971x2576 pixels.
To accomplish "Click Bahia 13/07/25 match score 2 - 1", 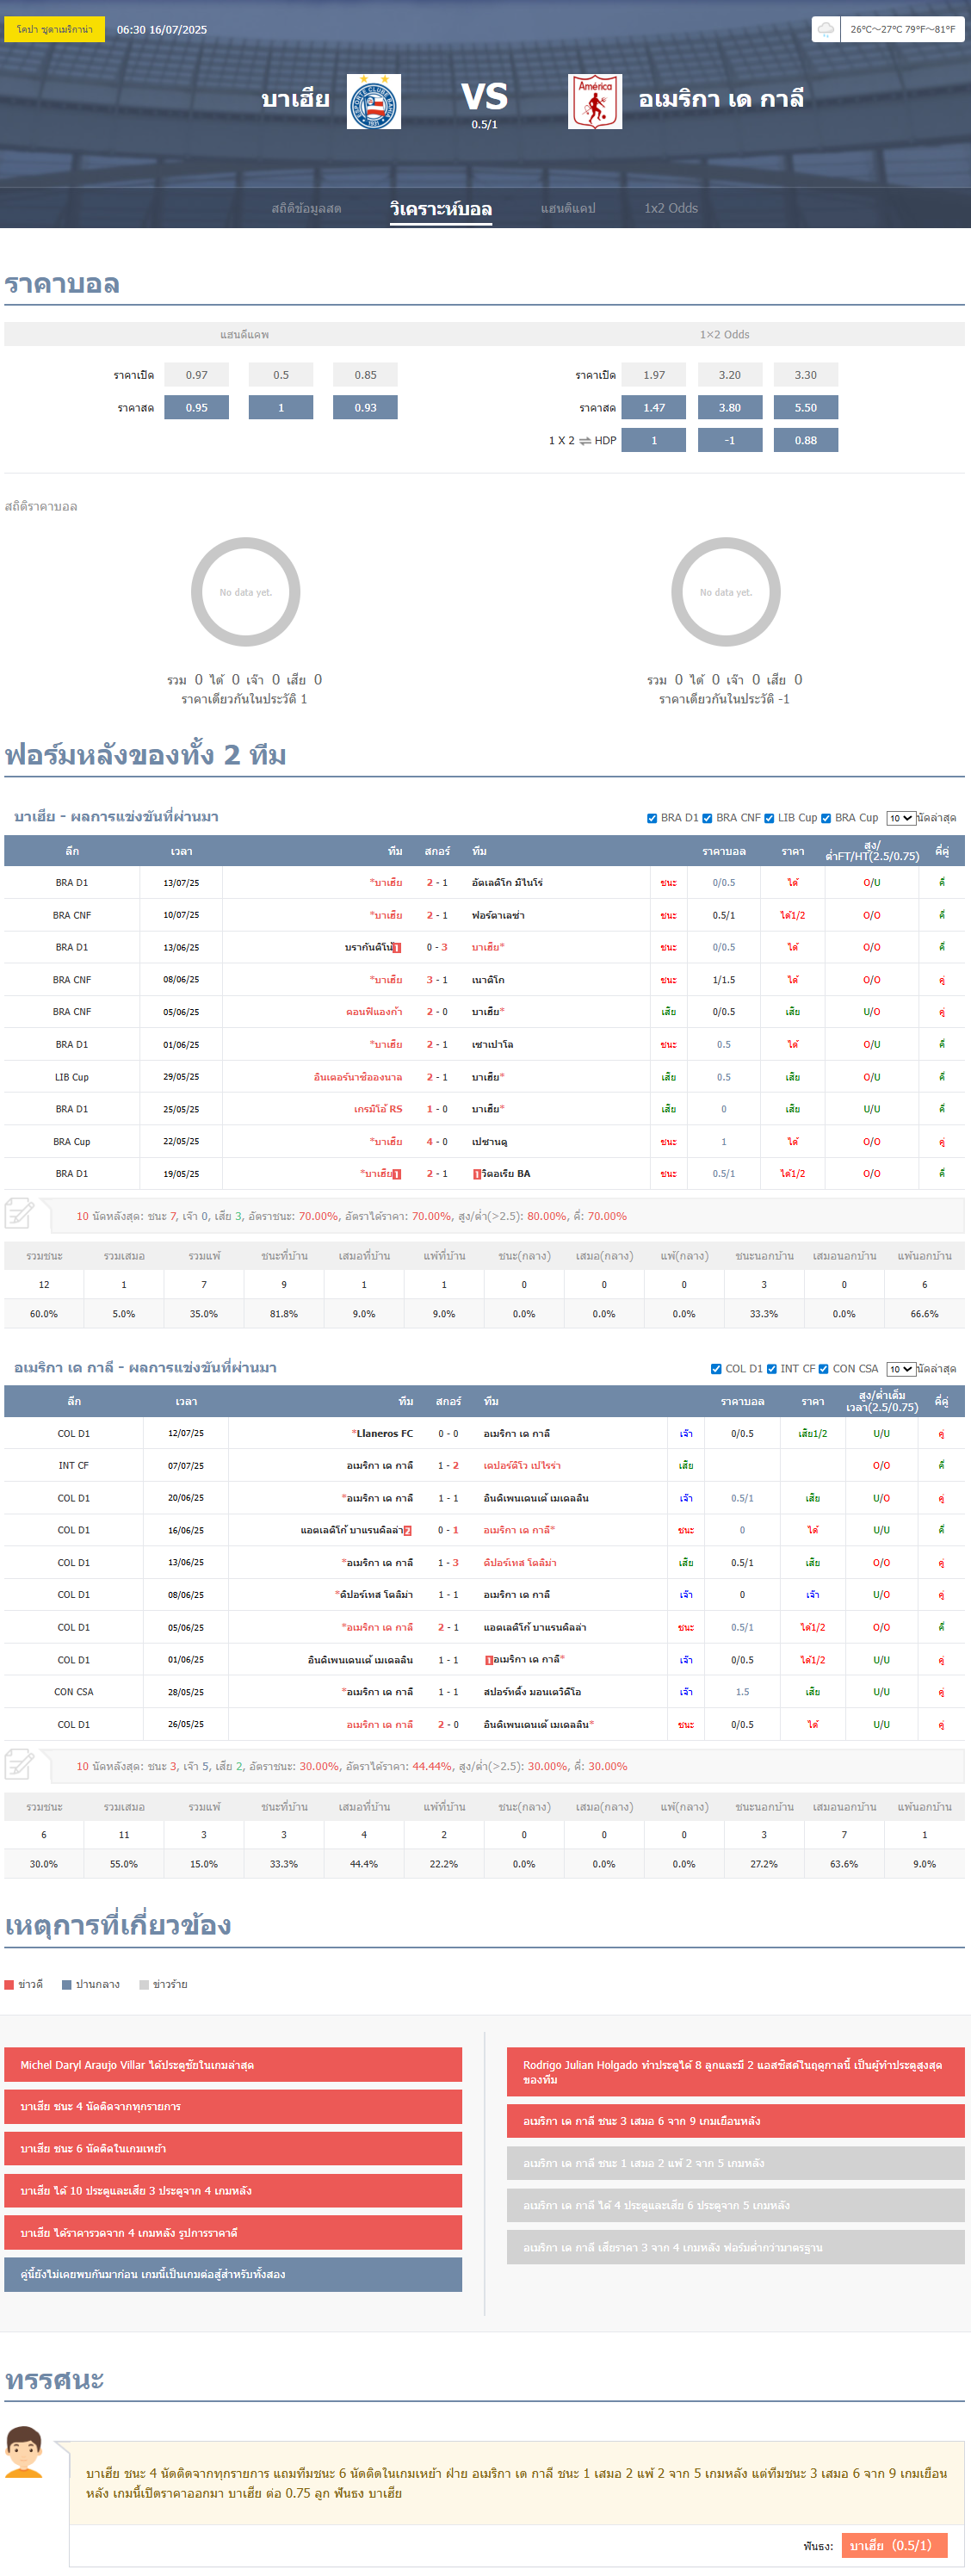I will point(437,882).
